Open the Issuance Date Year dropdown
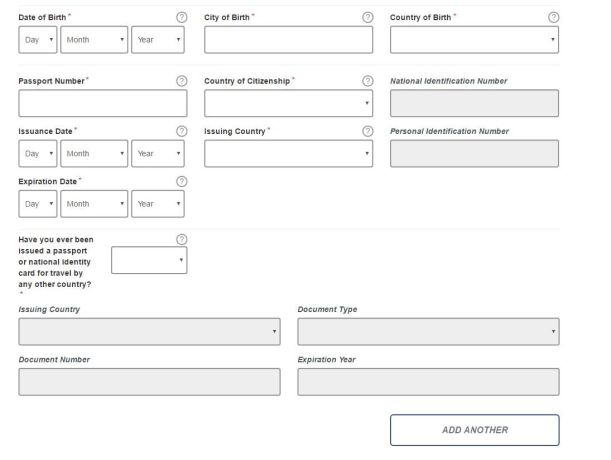611x460 pixels. [x=158, y=154]
